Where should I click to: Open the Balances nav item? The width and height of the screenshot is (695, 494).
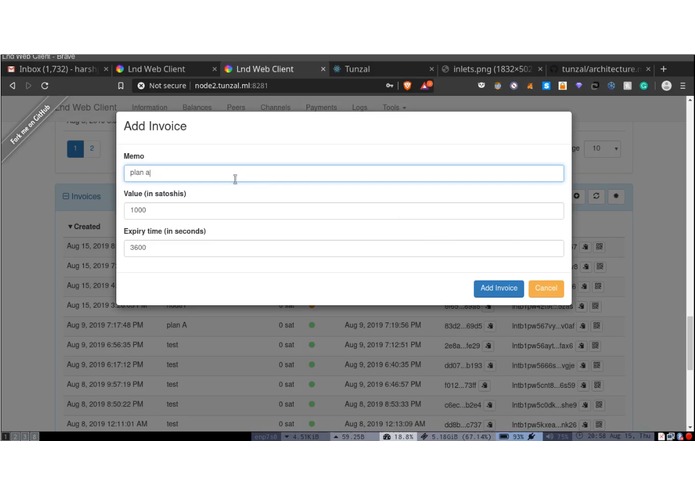(197, 108)
